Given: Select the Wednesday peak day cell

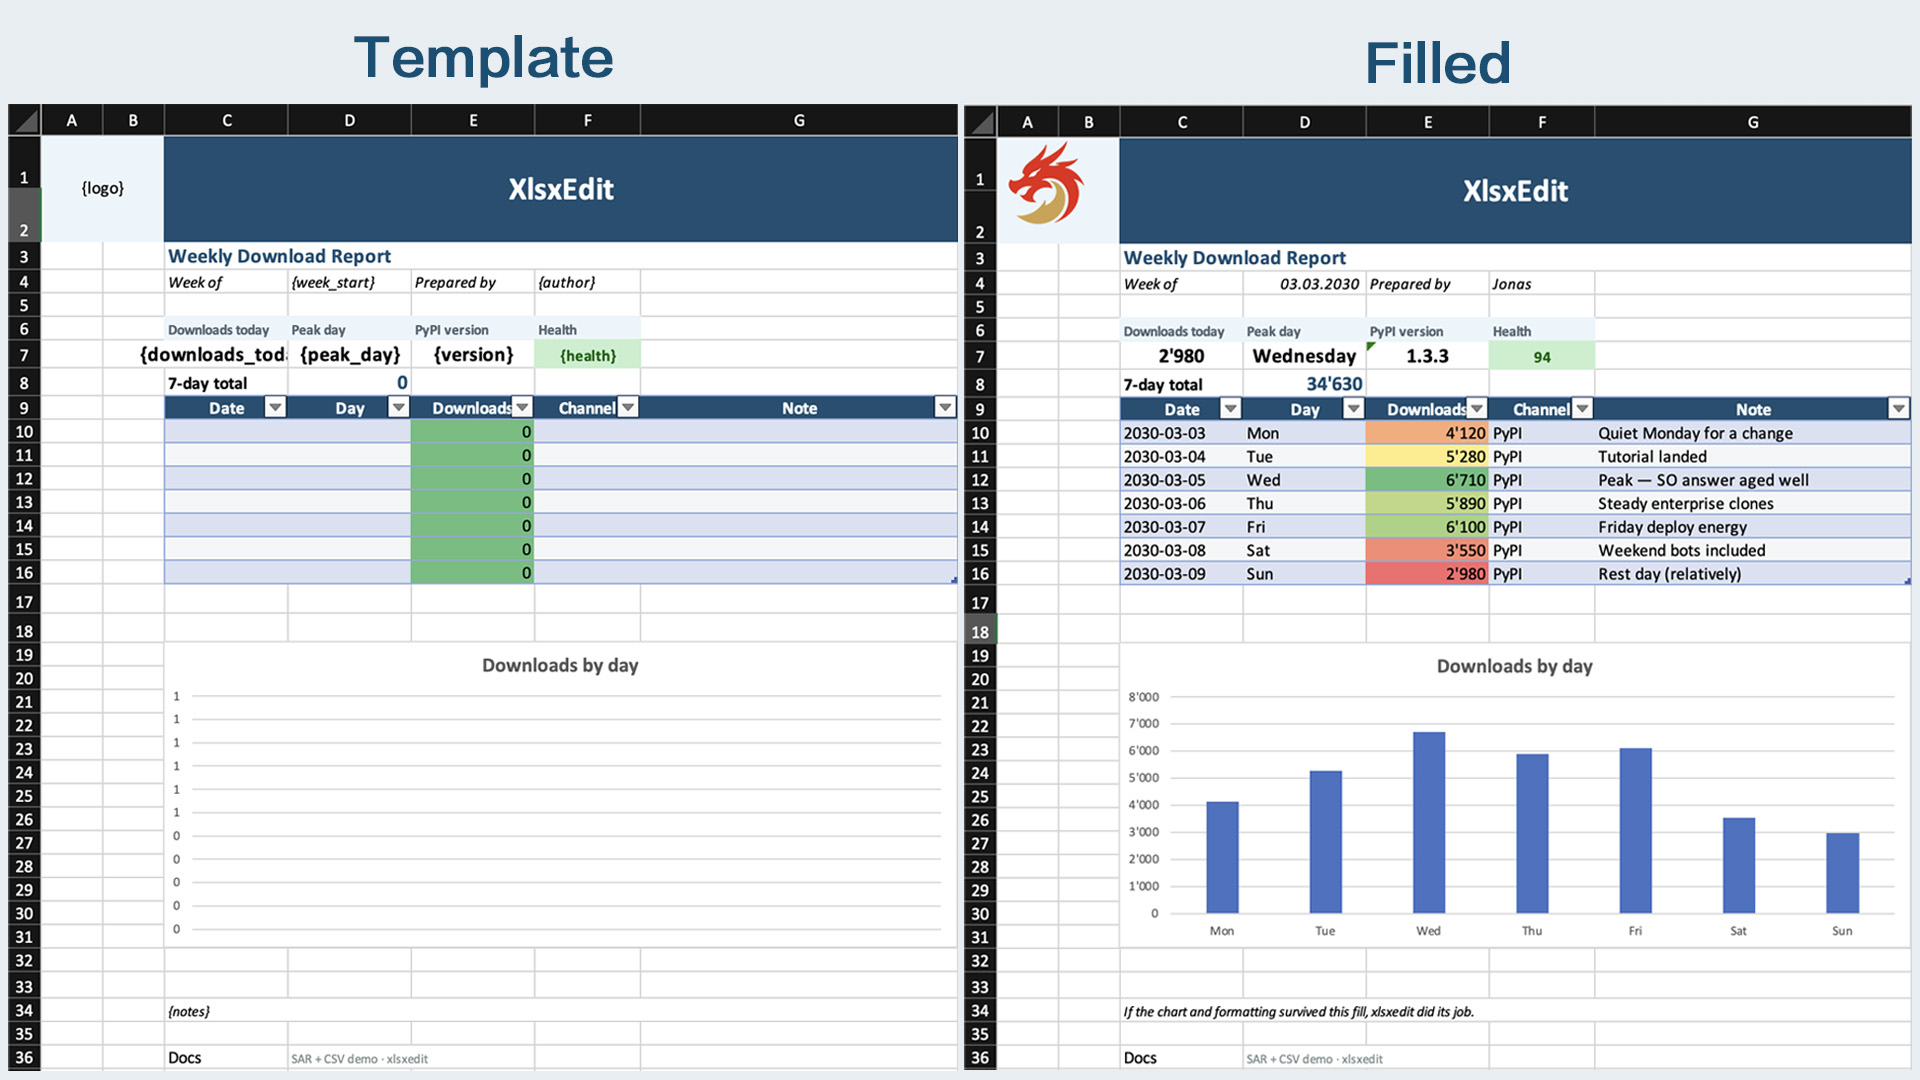Looking at the screenshot, I should point(1304,356).
